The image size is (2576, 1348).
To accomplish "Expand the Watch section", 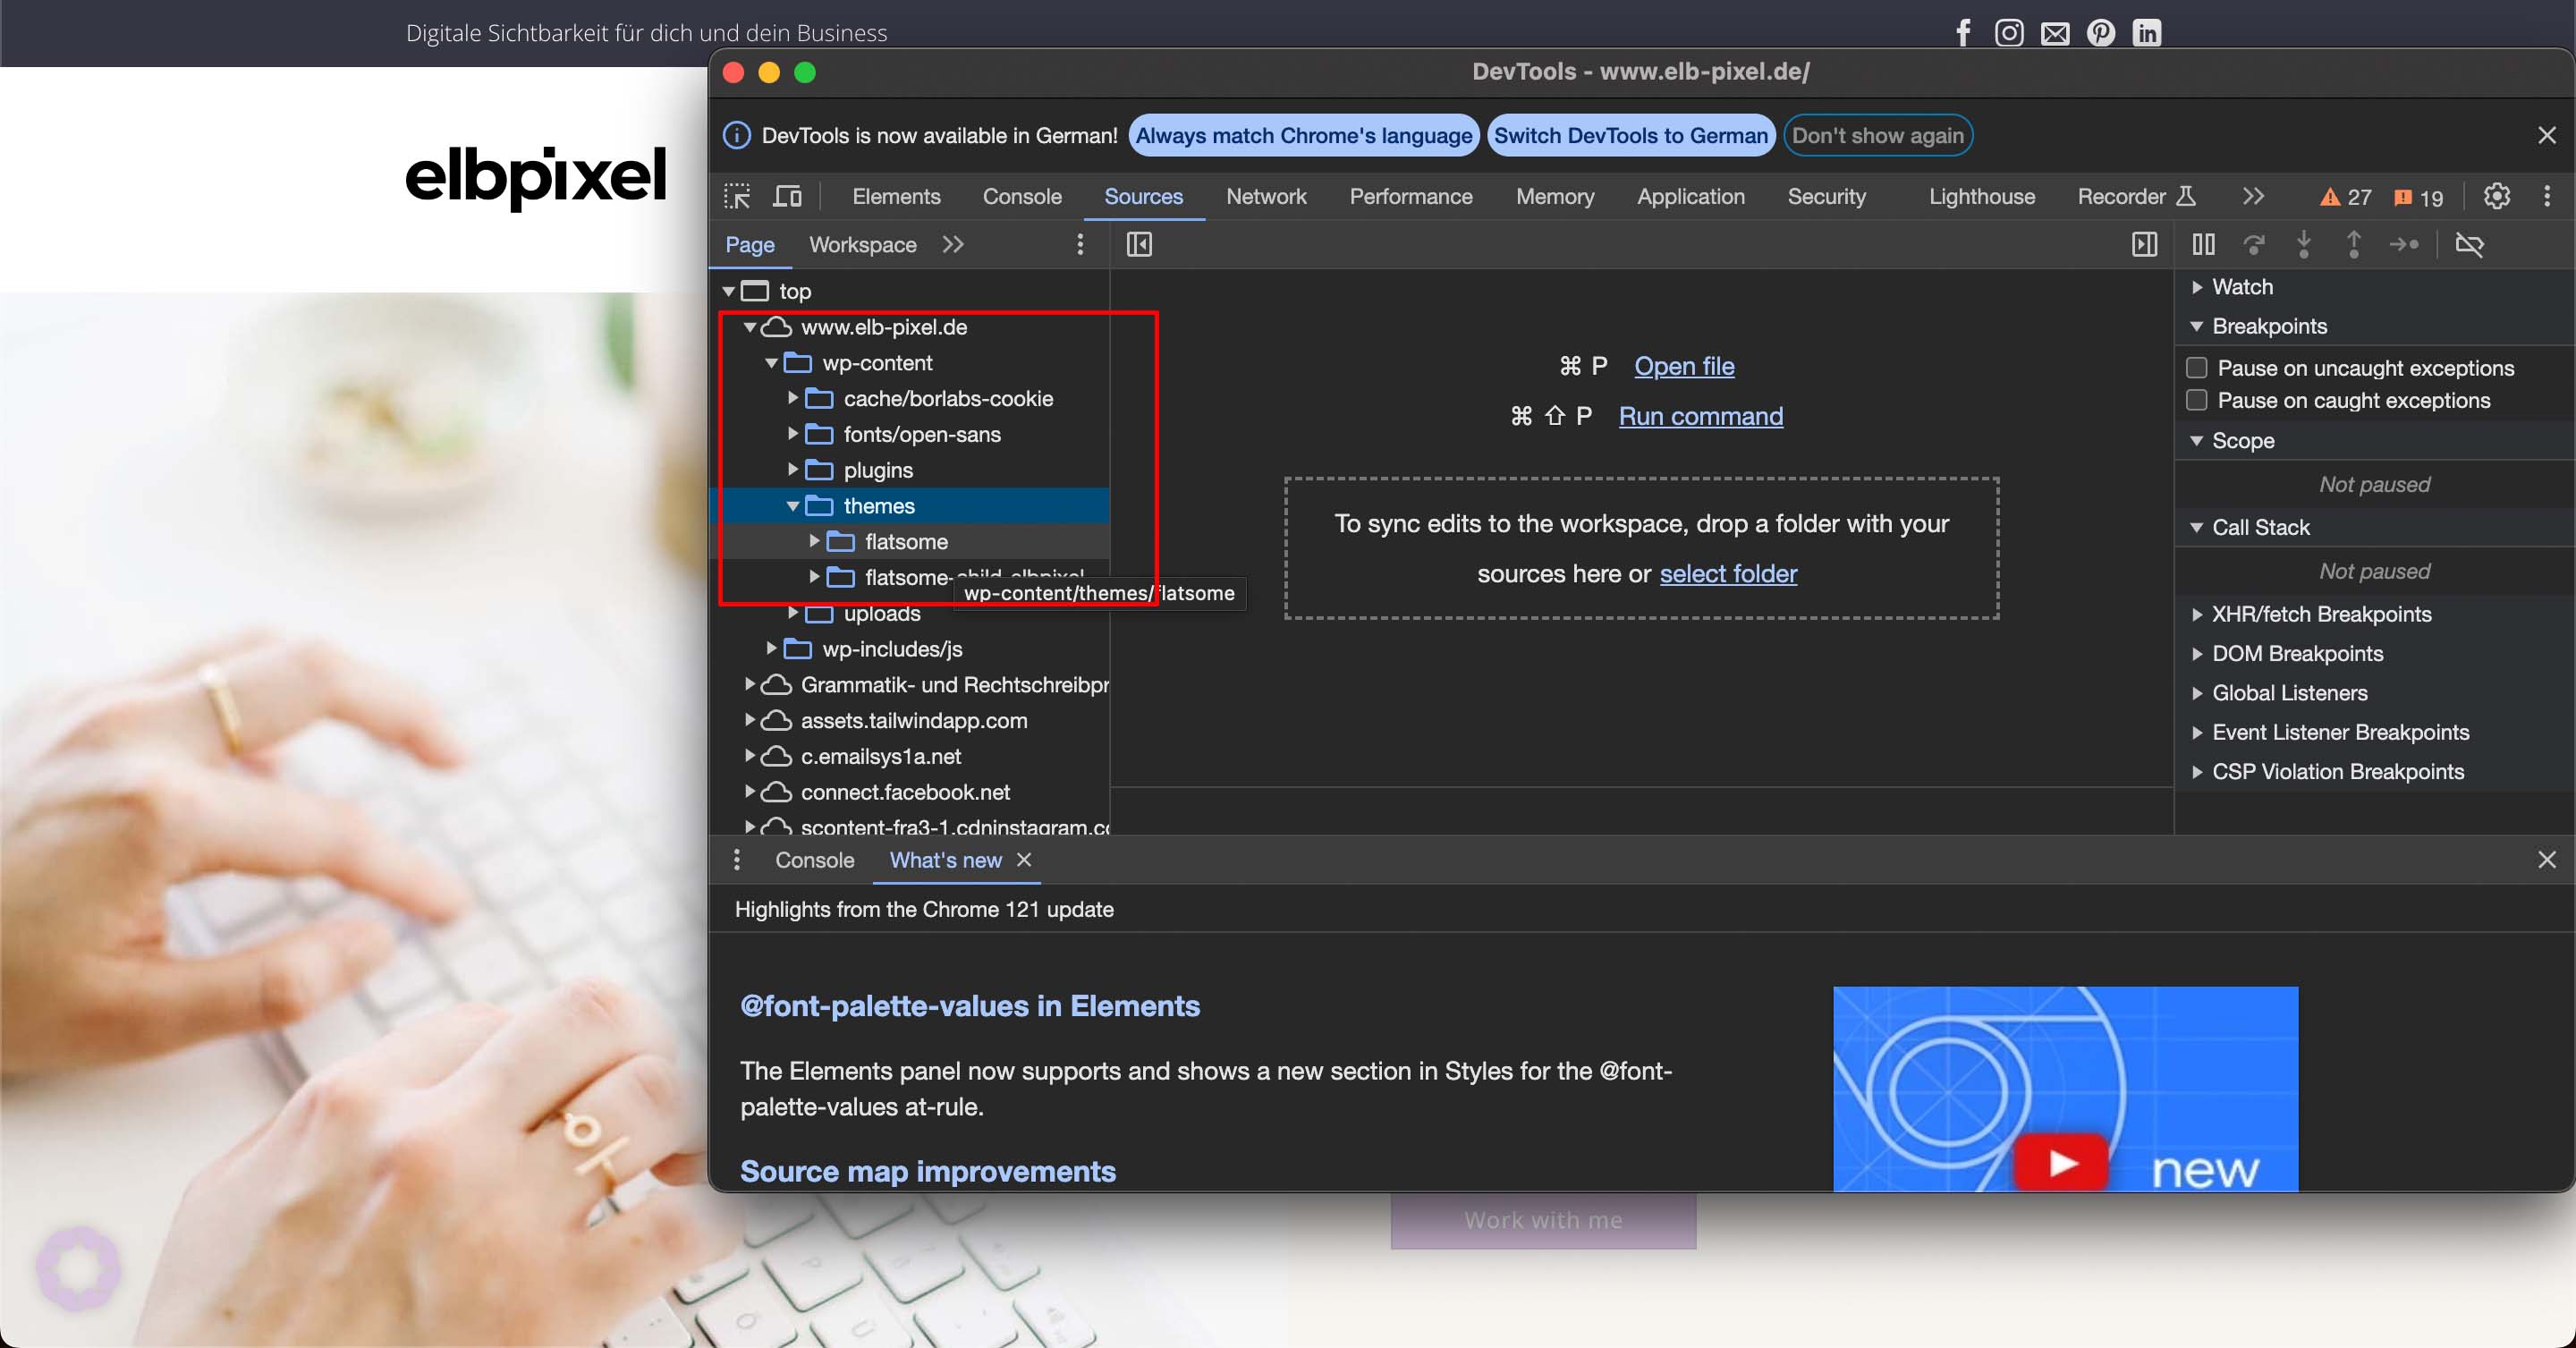I will (2197, 287).
